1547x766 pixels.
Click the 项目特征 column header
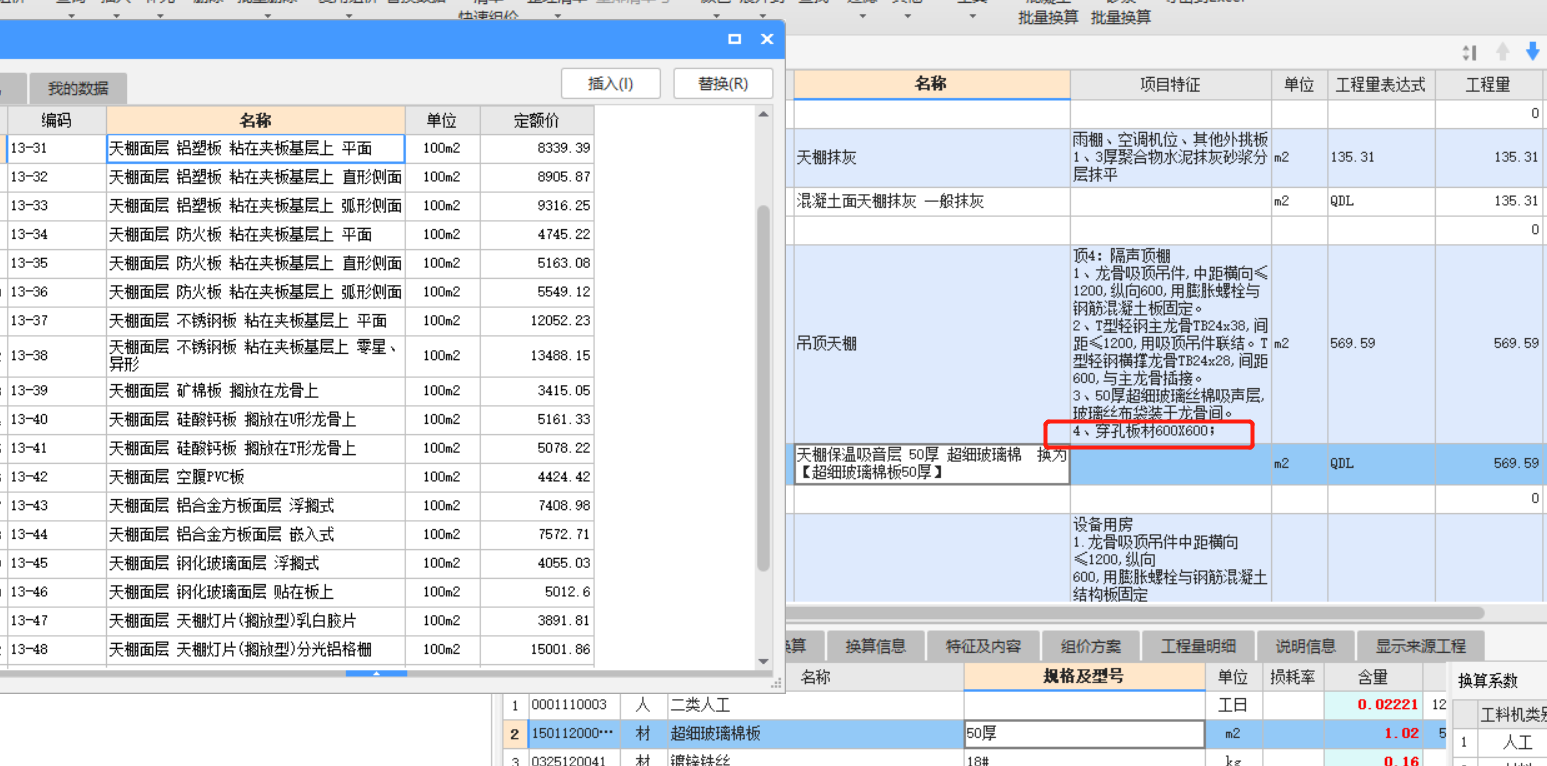pyautogui.click(x=1170, y=85)
